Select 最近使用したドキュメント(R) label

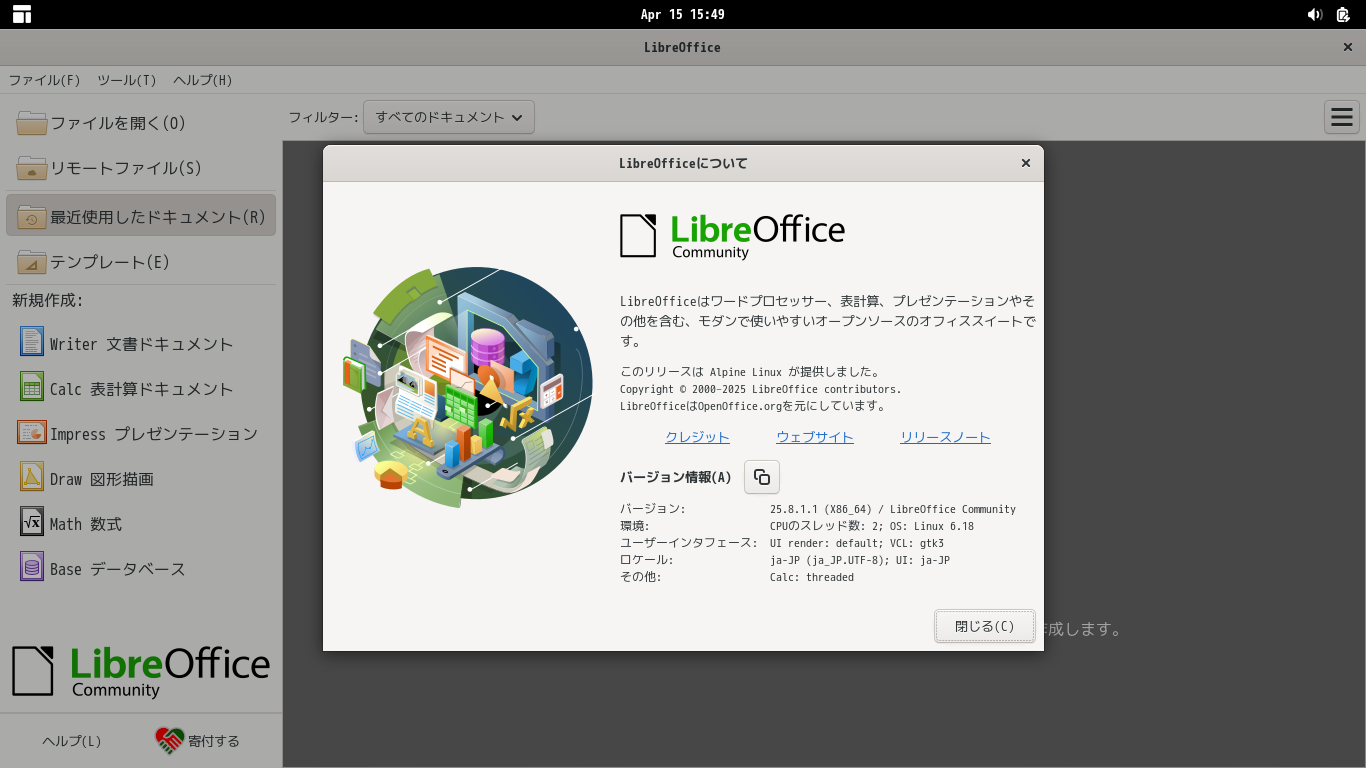(158, 217)
